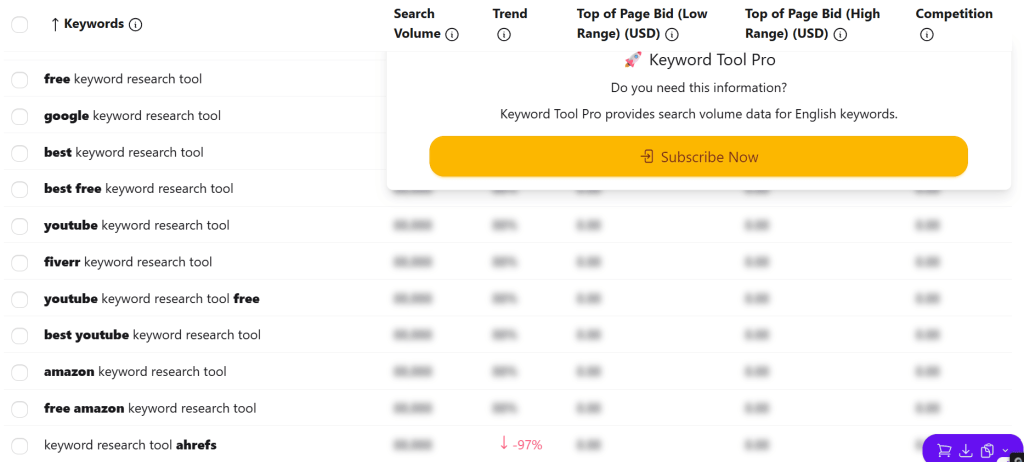Click the Trend column info icon

point(504,34)
